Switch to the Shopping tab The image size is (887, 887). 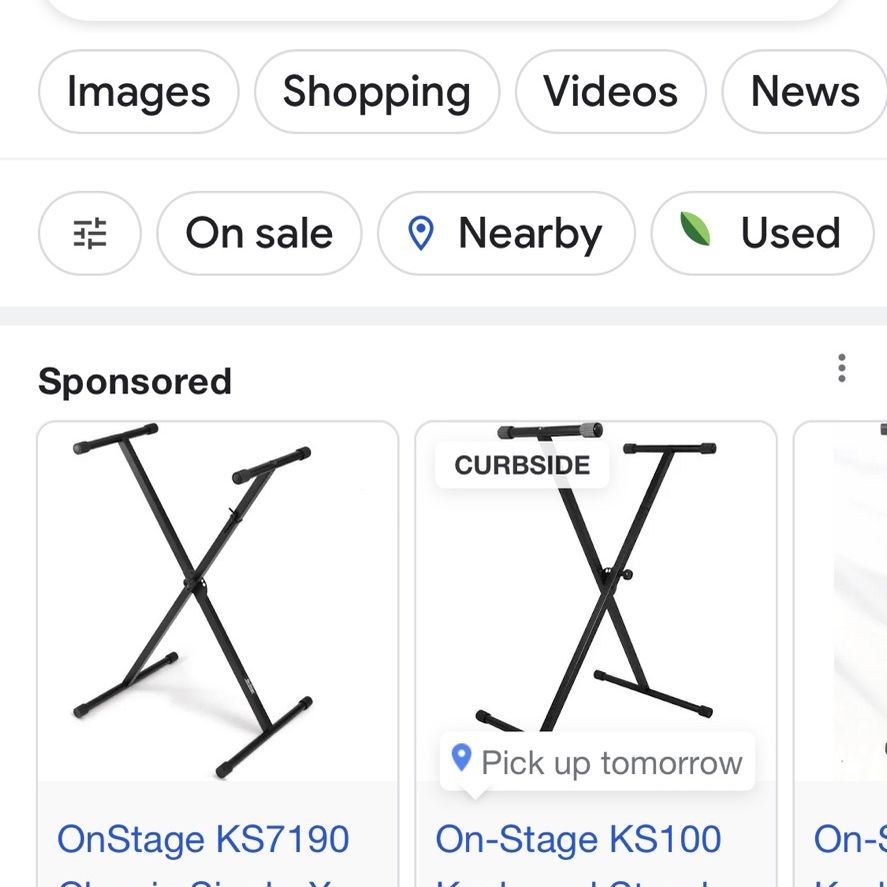377,92
